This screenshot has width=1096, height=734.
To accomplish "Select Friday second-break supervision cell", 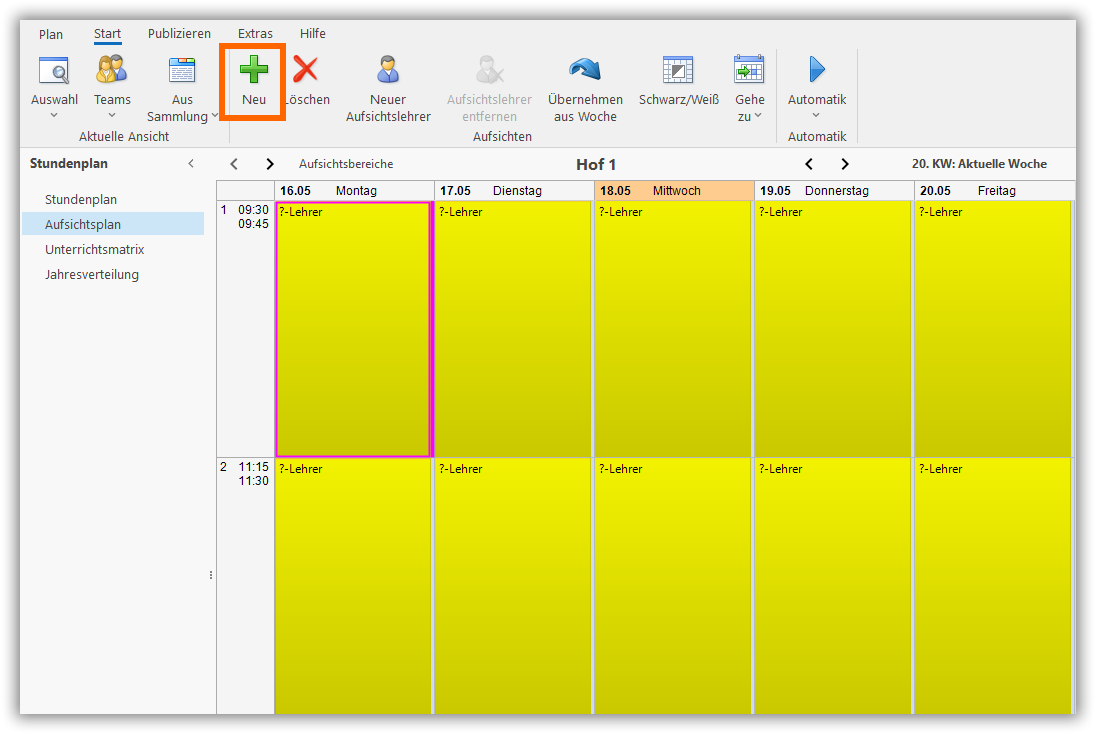I will (x=993, y=585).
